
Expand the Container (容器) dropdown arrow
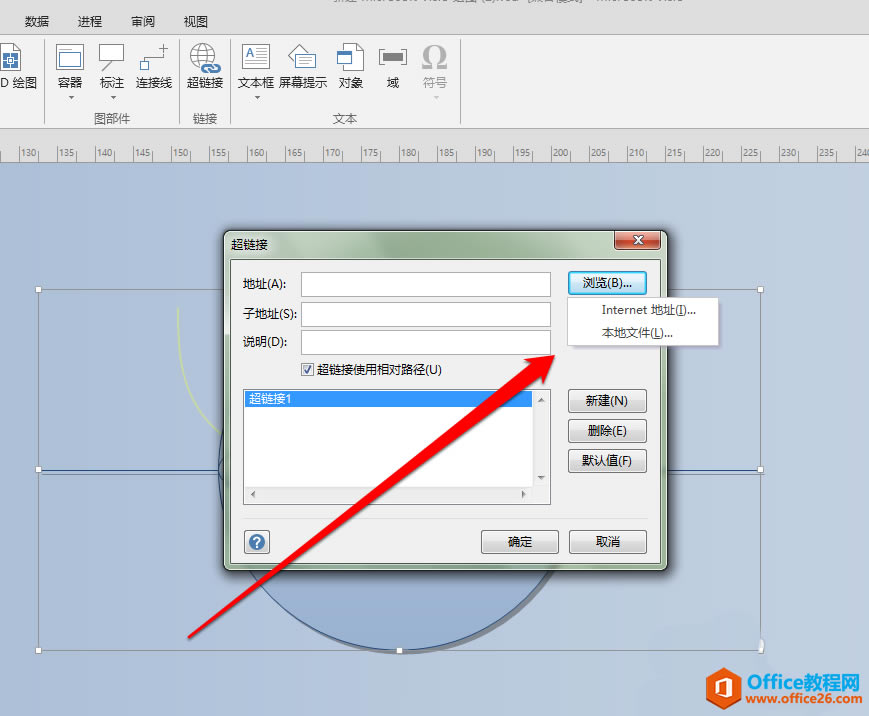pyautogui.click(x=70, y=98)
